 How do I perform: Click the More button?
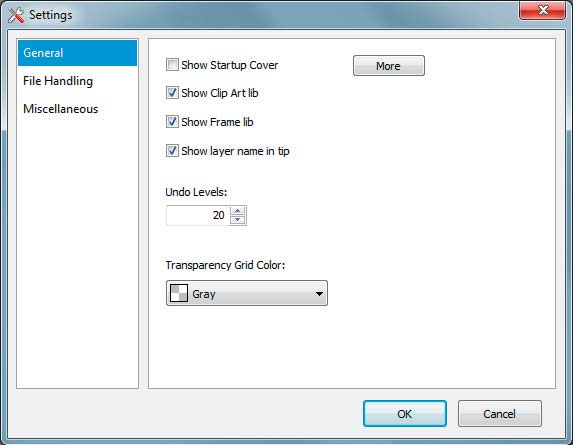click(389, 66)
